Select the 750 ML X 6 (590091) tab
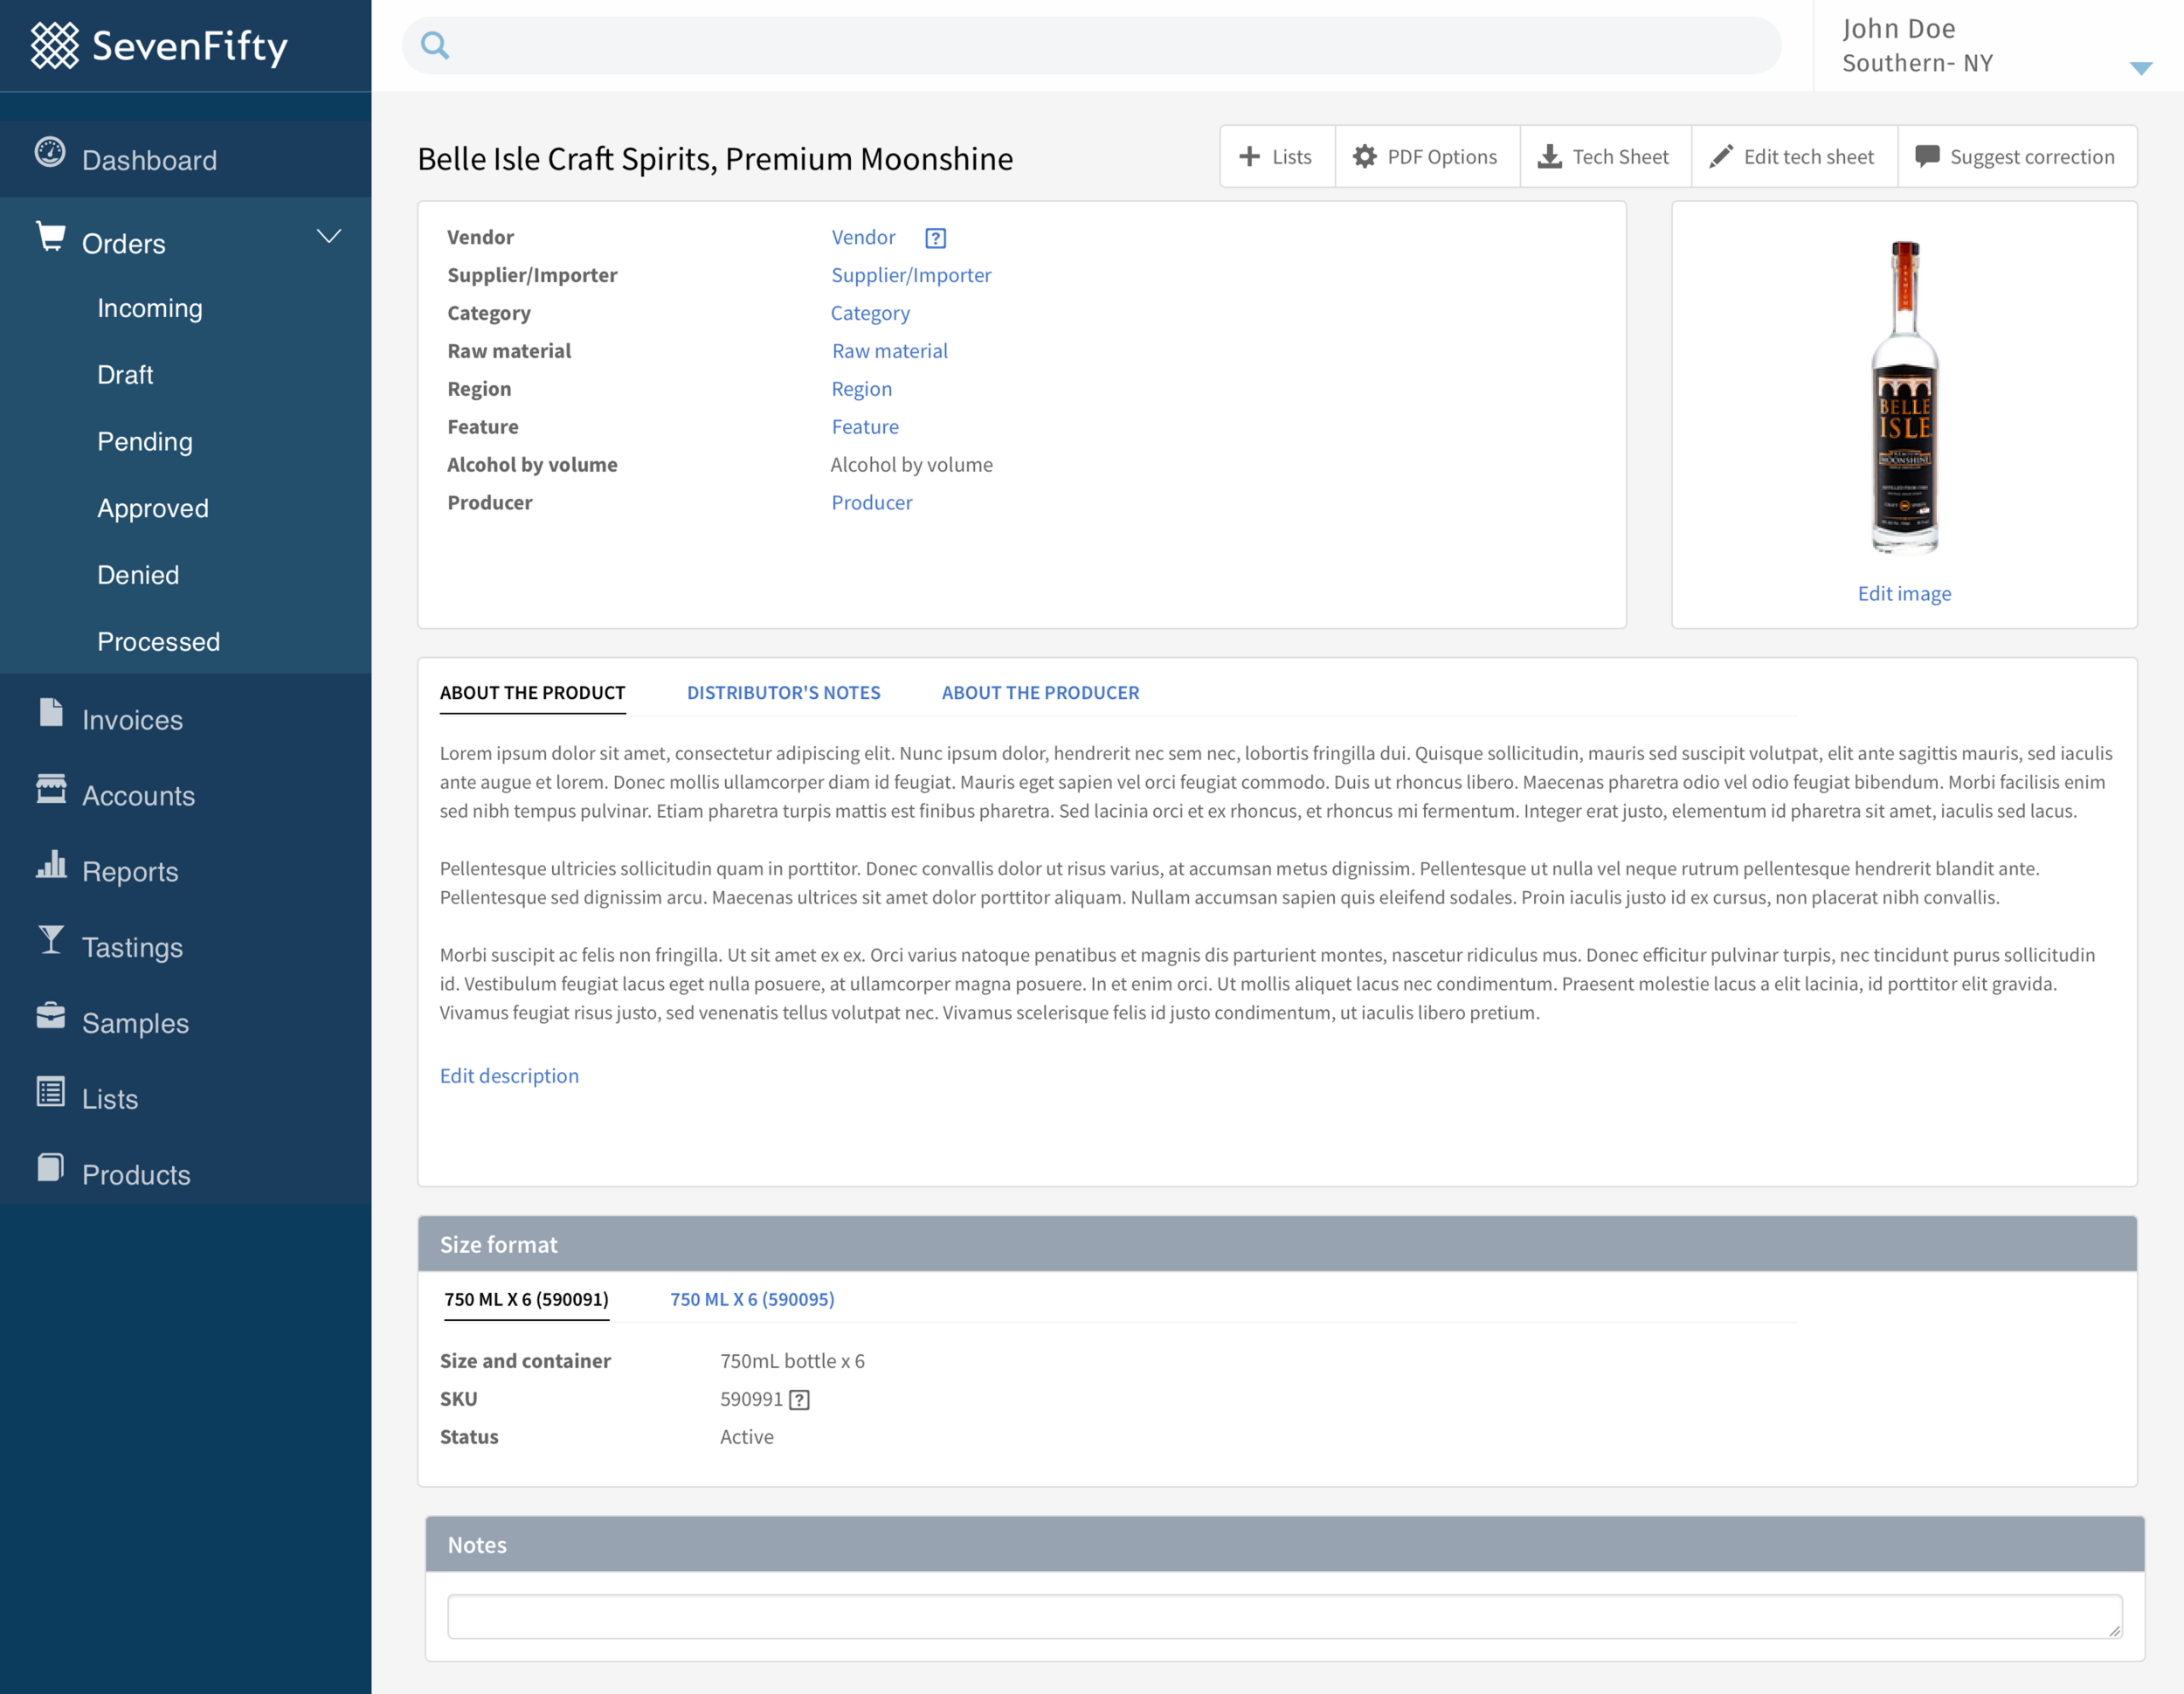 tap(526, 1299)
